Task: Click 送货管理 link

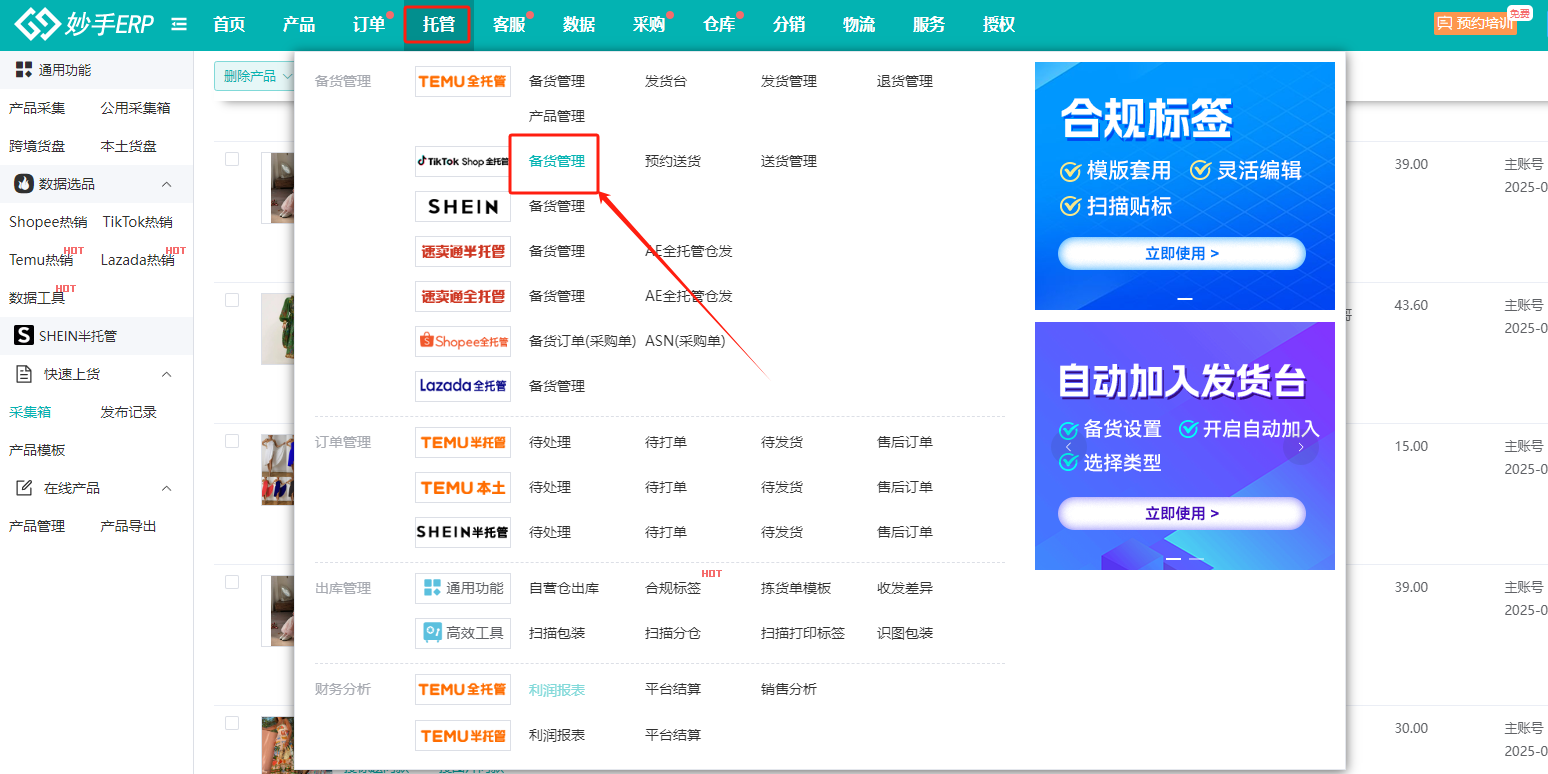Action: 789,161
